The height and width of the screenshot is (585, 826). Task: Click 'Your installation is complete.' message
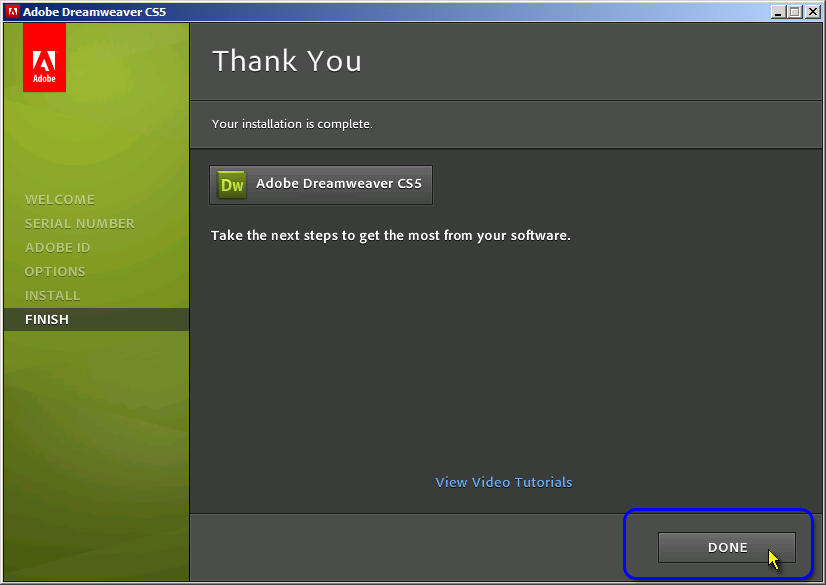click(292, 124)
